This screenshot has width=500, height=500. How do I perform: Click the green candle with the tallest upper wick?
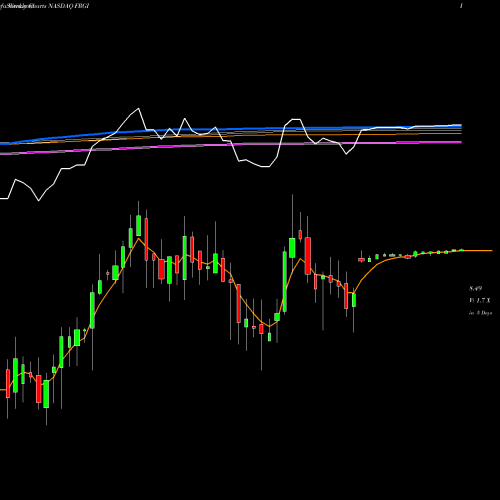[292, 248]
